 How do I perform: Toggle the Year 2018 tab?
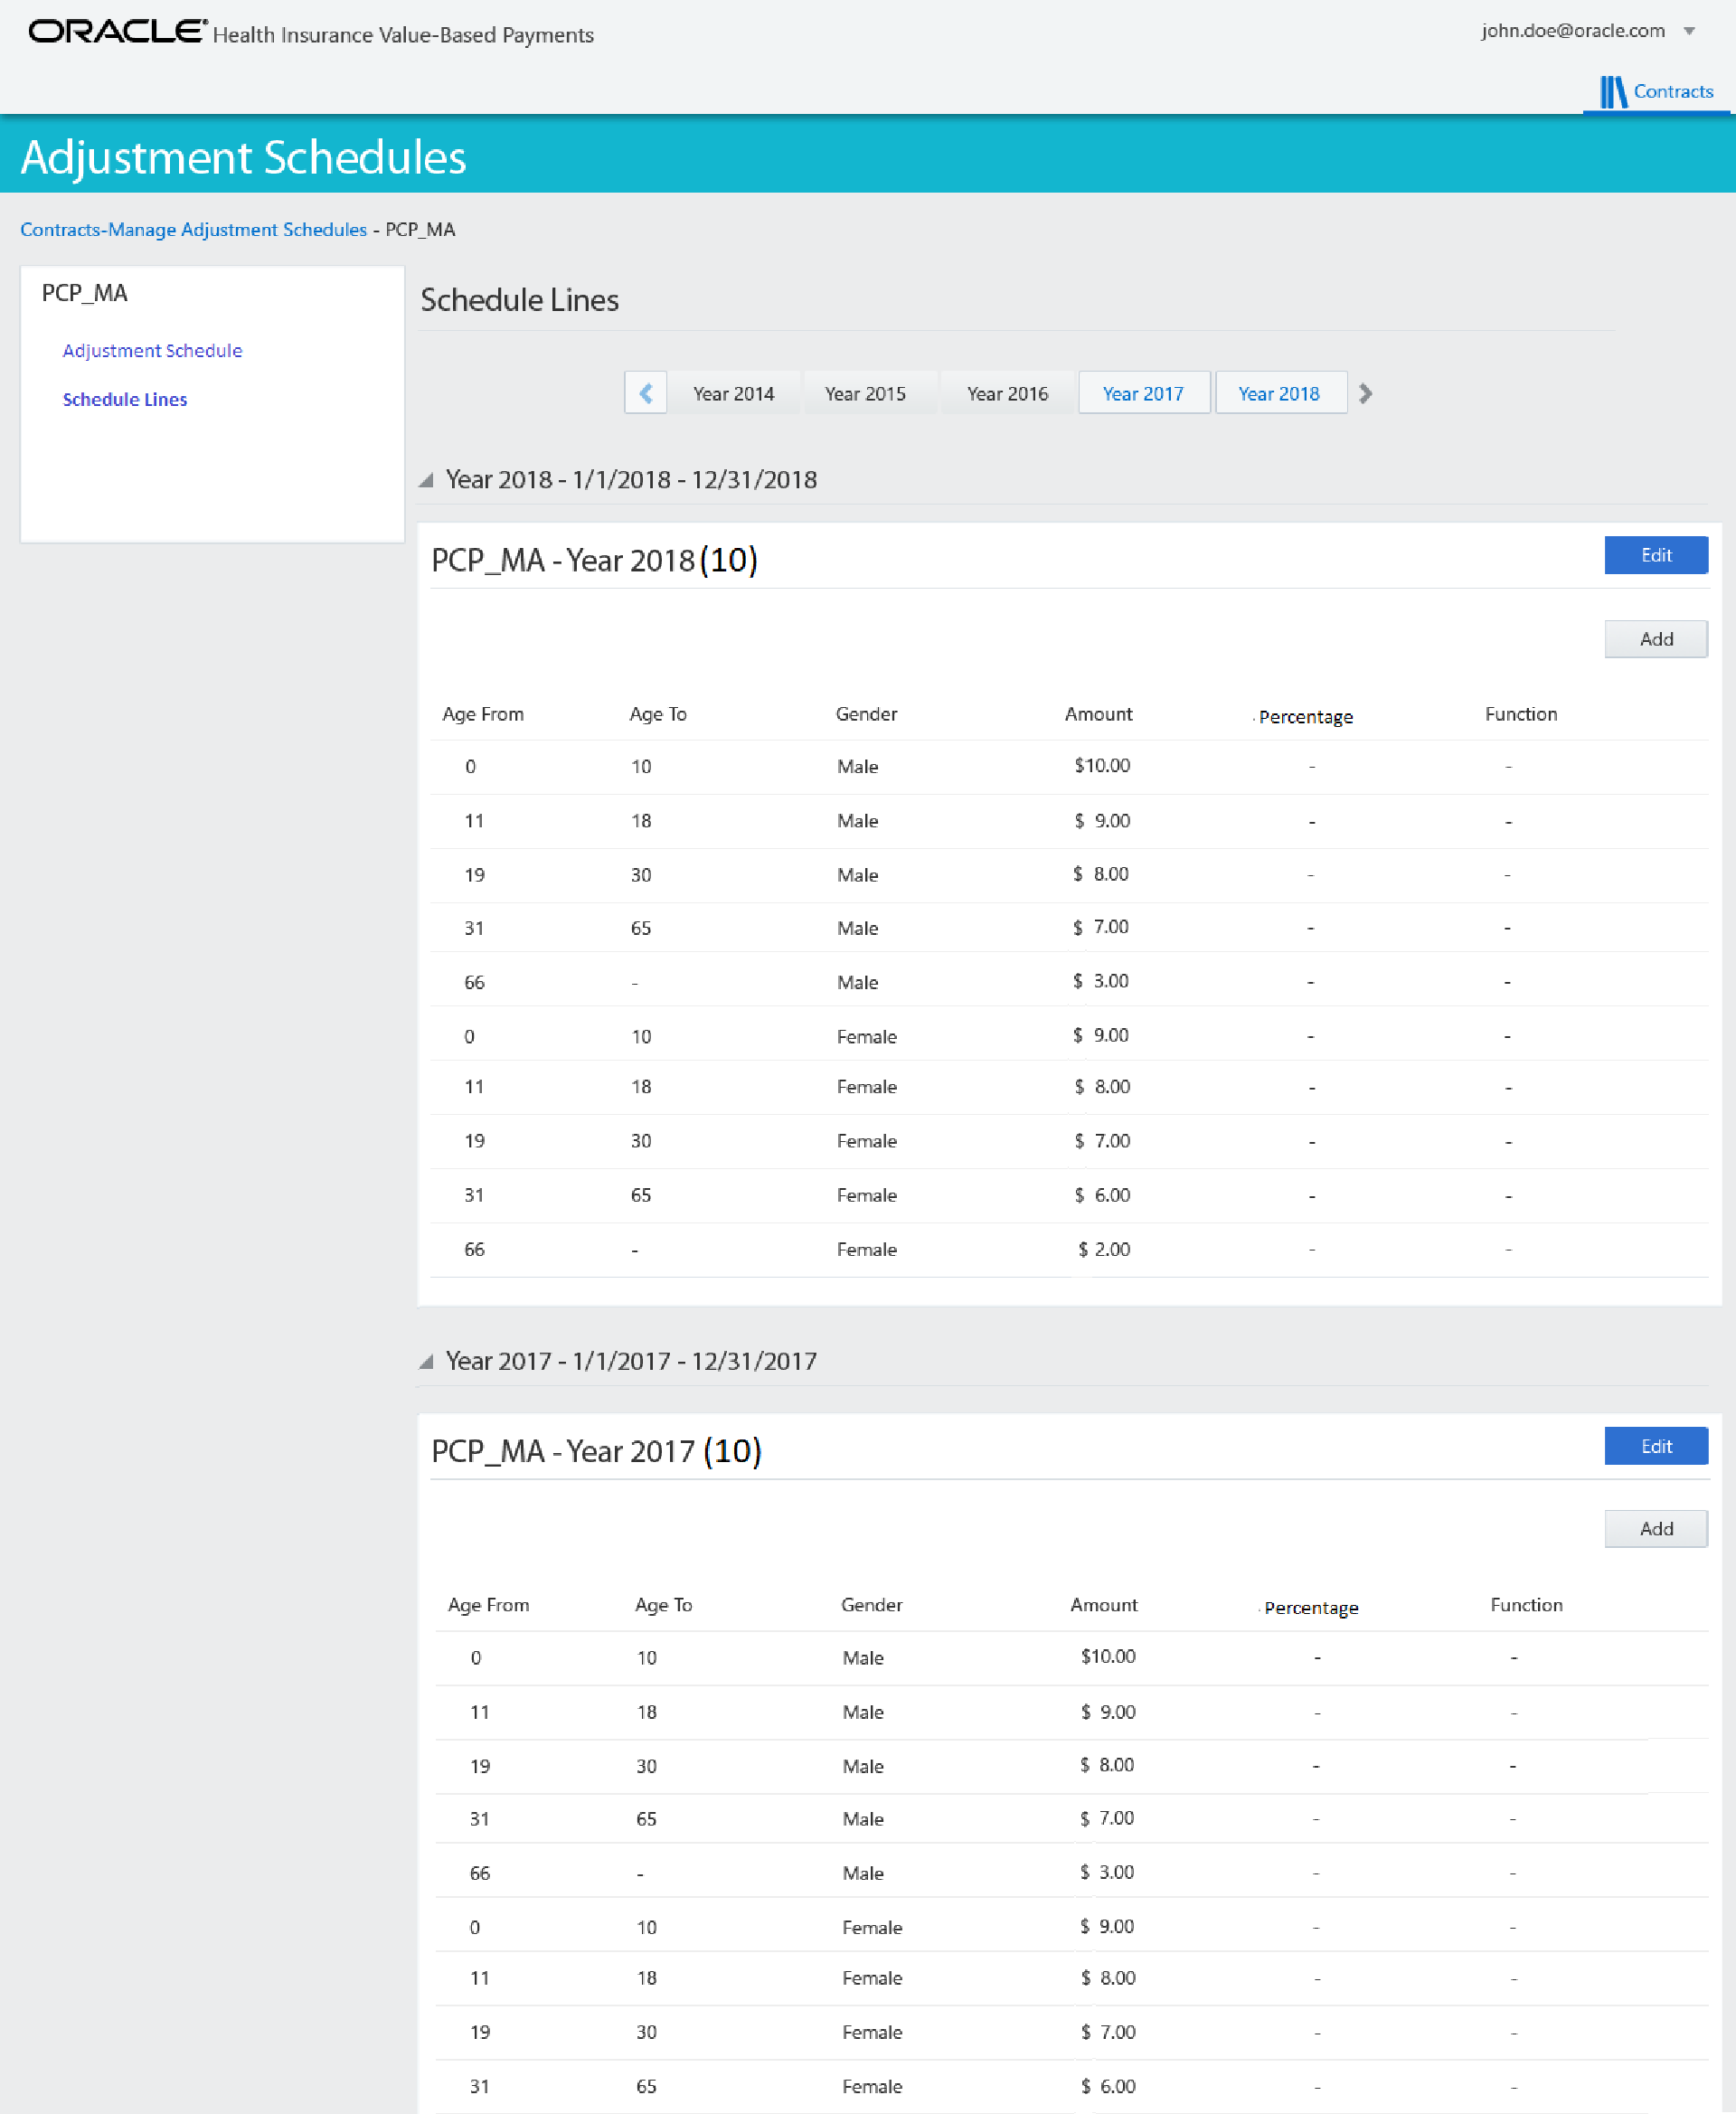point(1279,393)
